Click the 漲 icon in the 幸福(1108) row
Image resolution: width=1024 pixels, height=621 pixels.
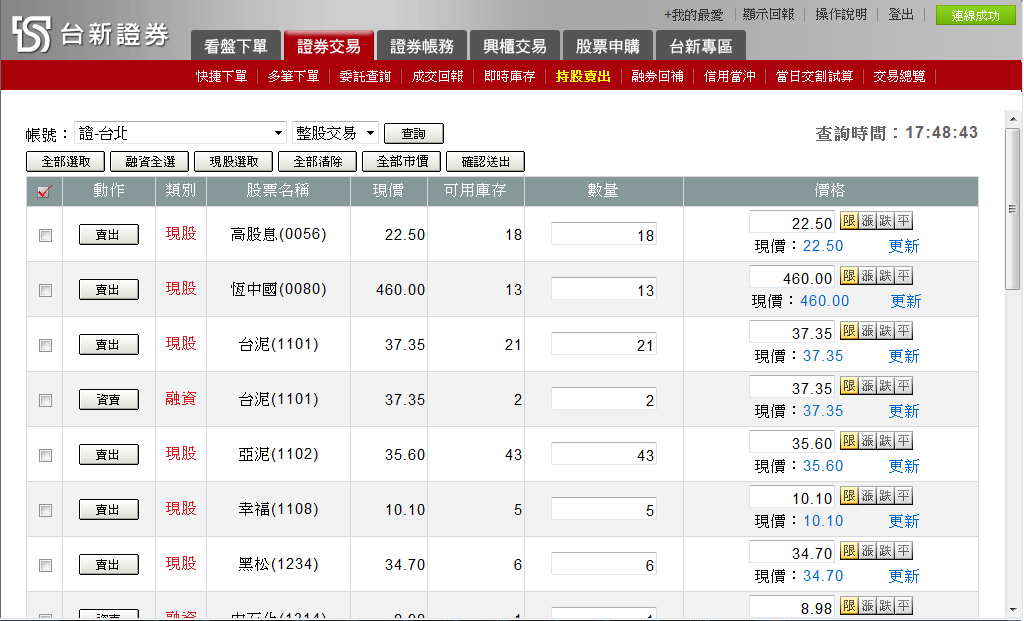[x=866, y=497]
